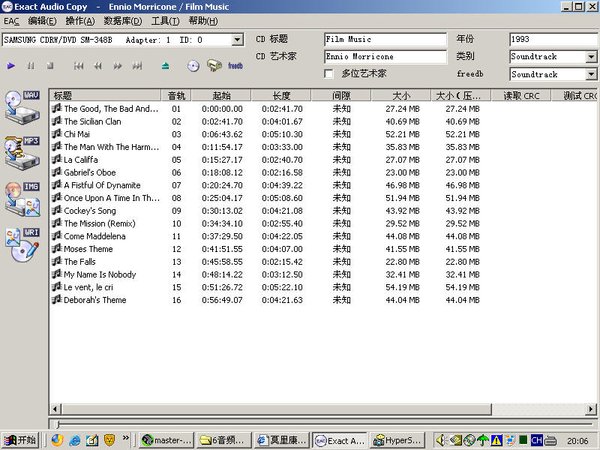Open the HyperS... taskbar window
Image resolution: width=600 pixels, height=450 pixels.
(398, 440)
